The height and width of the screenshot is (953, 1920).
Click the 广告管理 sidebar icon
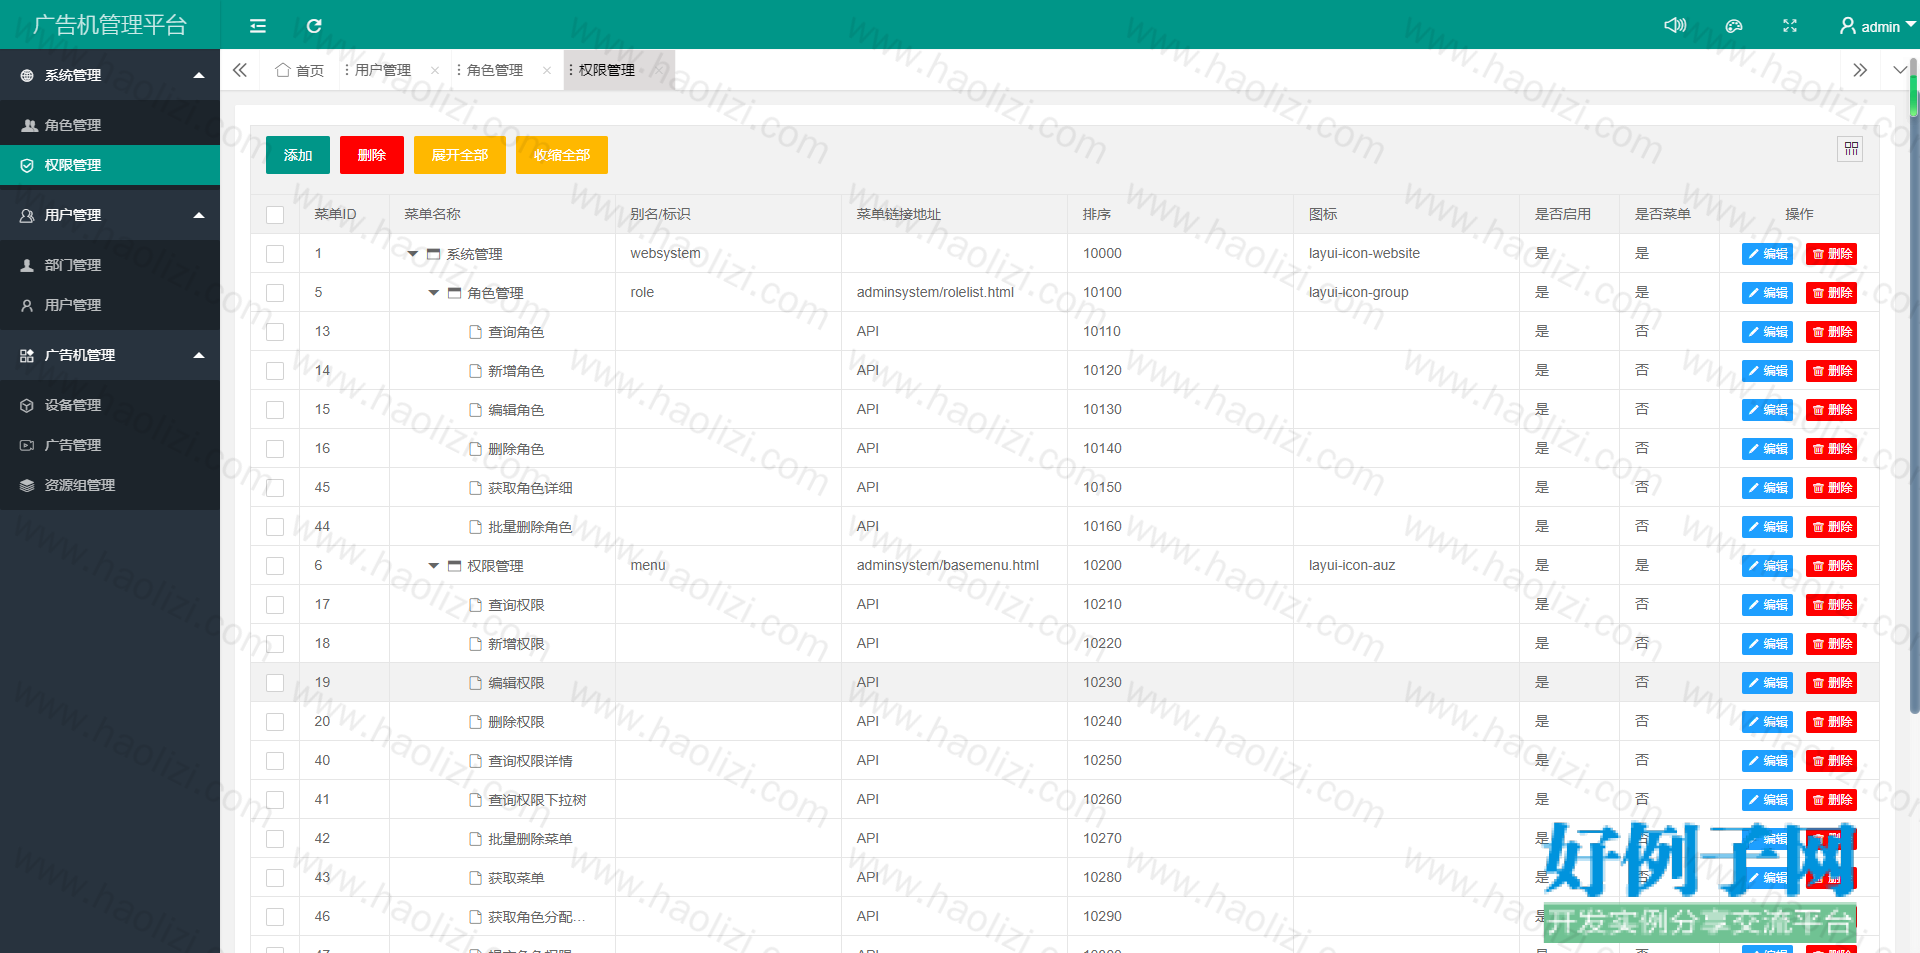point(27,445)
